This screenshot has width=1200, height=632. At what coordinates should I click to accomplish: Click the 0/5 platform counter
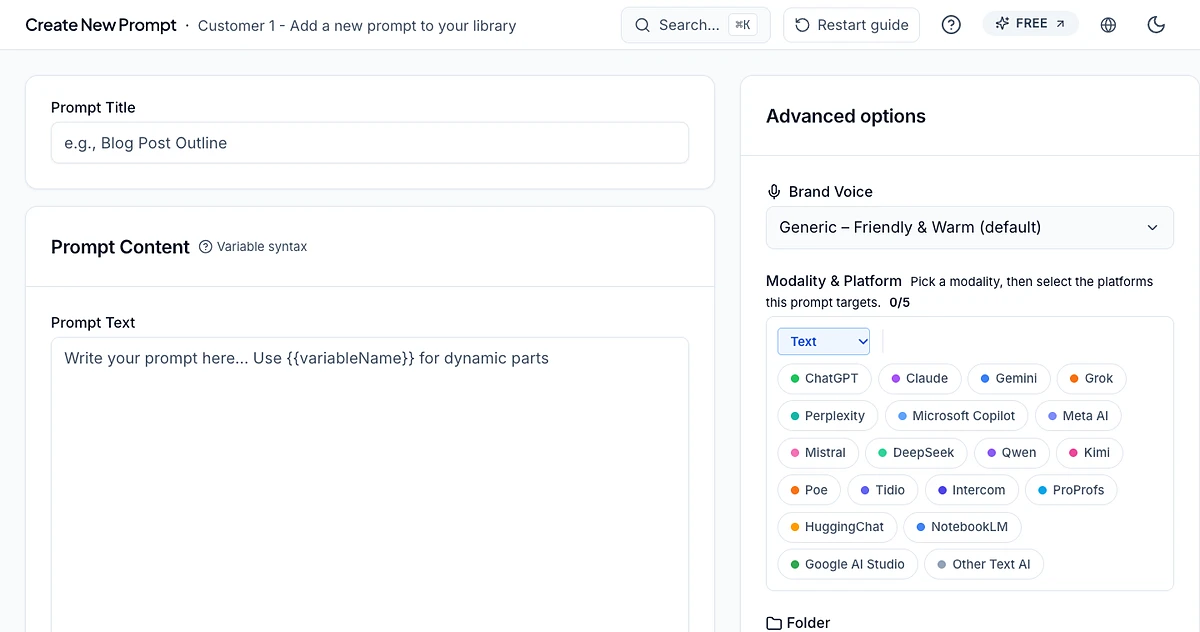pyautogui.click(x=900, y=302)
